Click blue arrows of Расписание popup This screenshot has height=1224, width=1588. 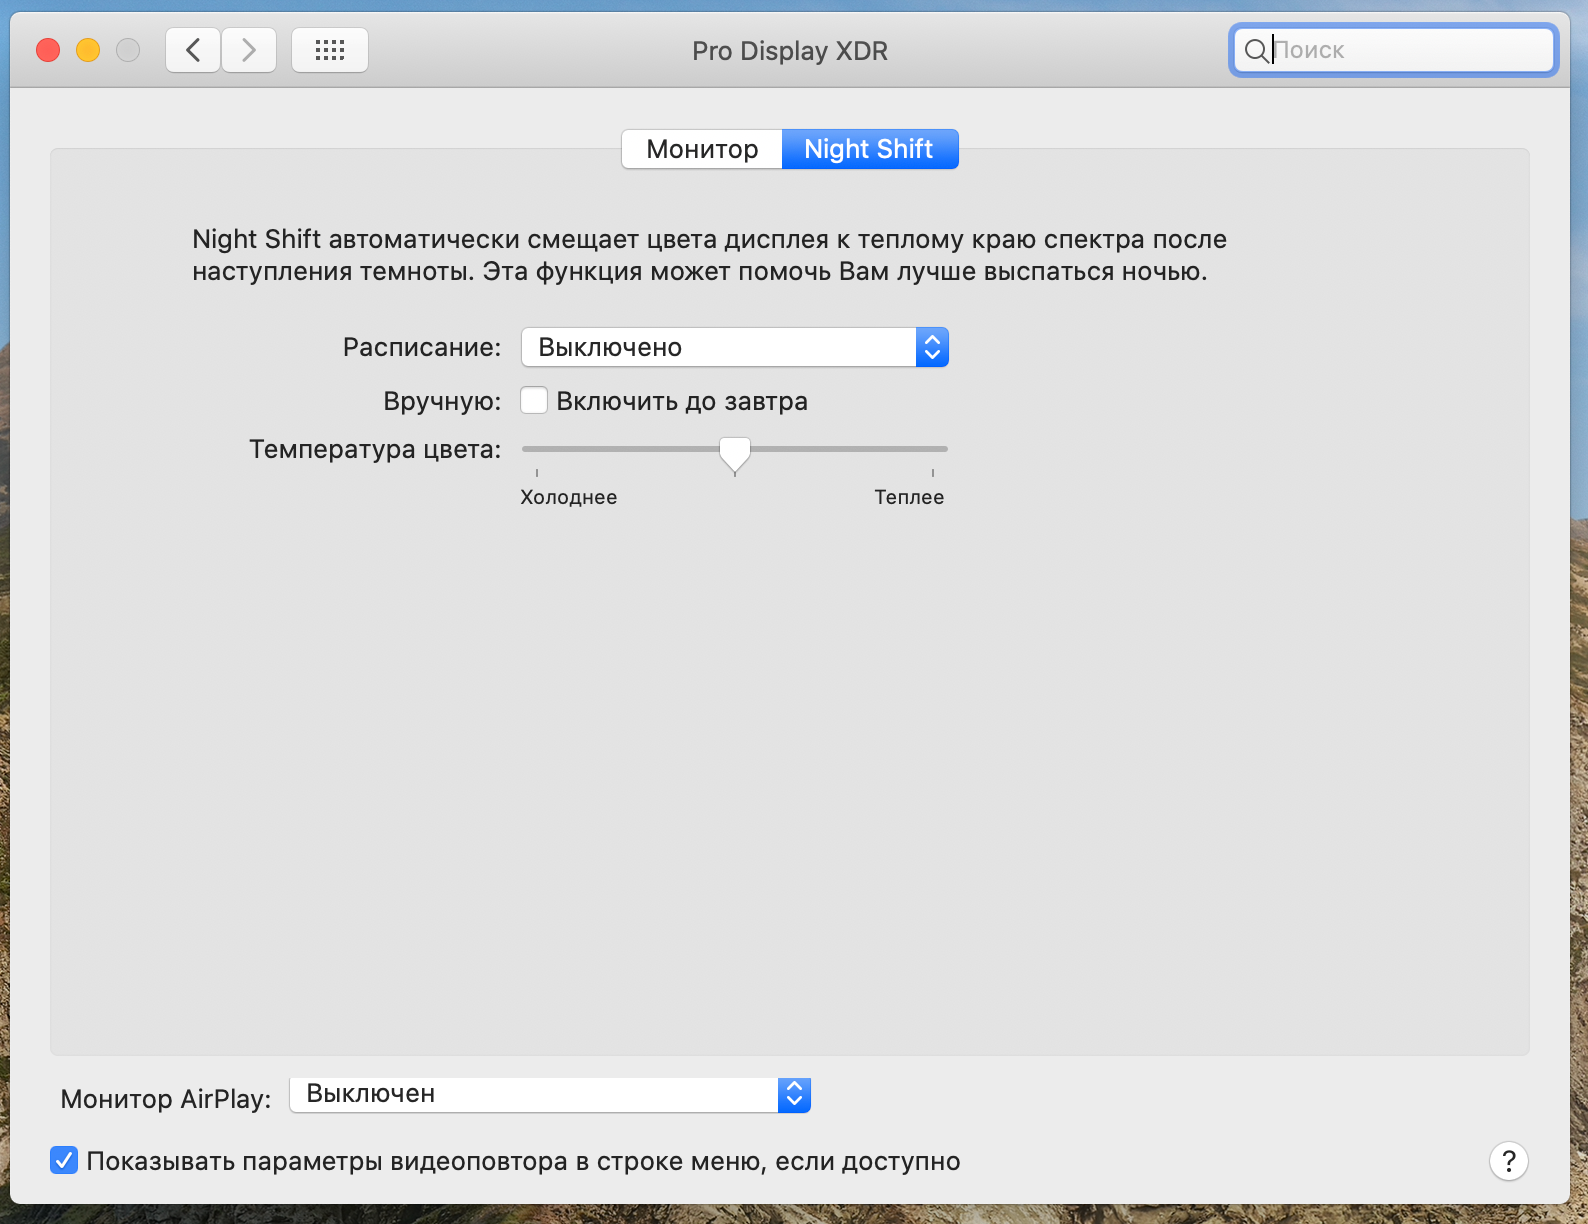coord(932,347)
